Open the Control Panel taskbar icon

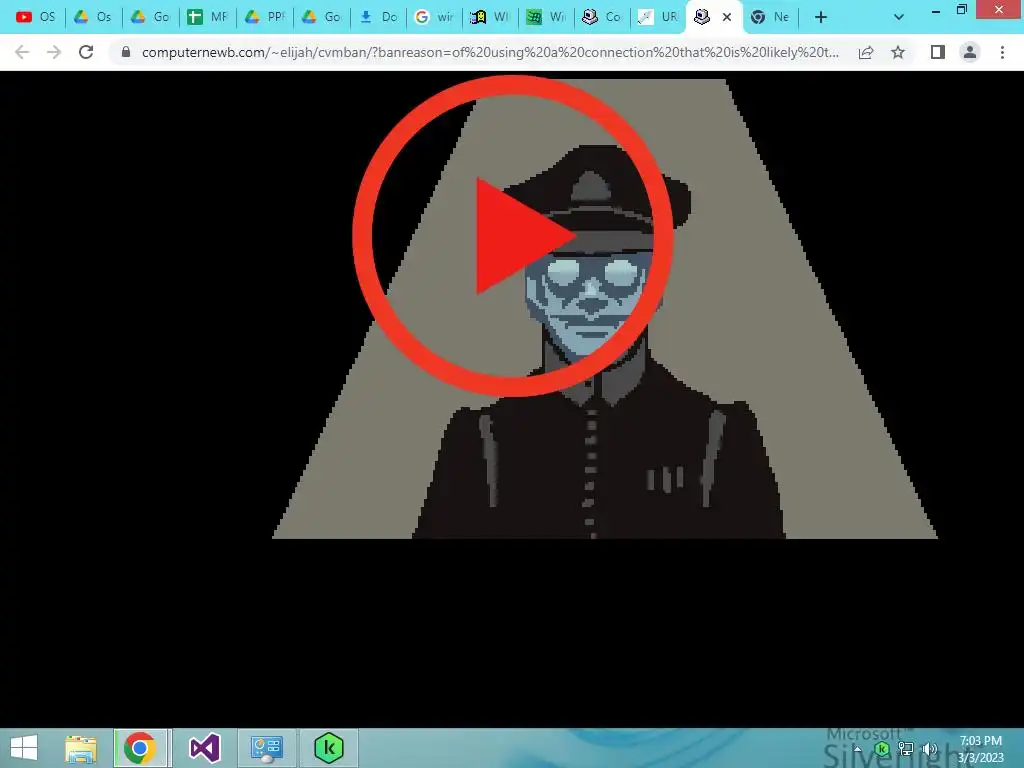(266, 748)
